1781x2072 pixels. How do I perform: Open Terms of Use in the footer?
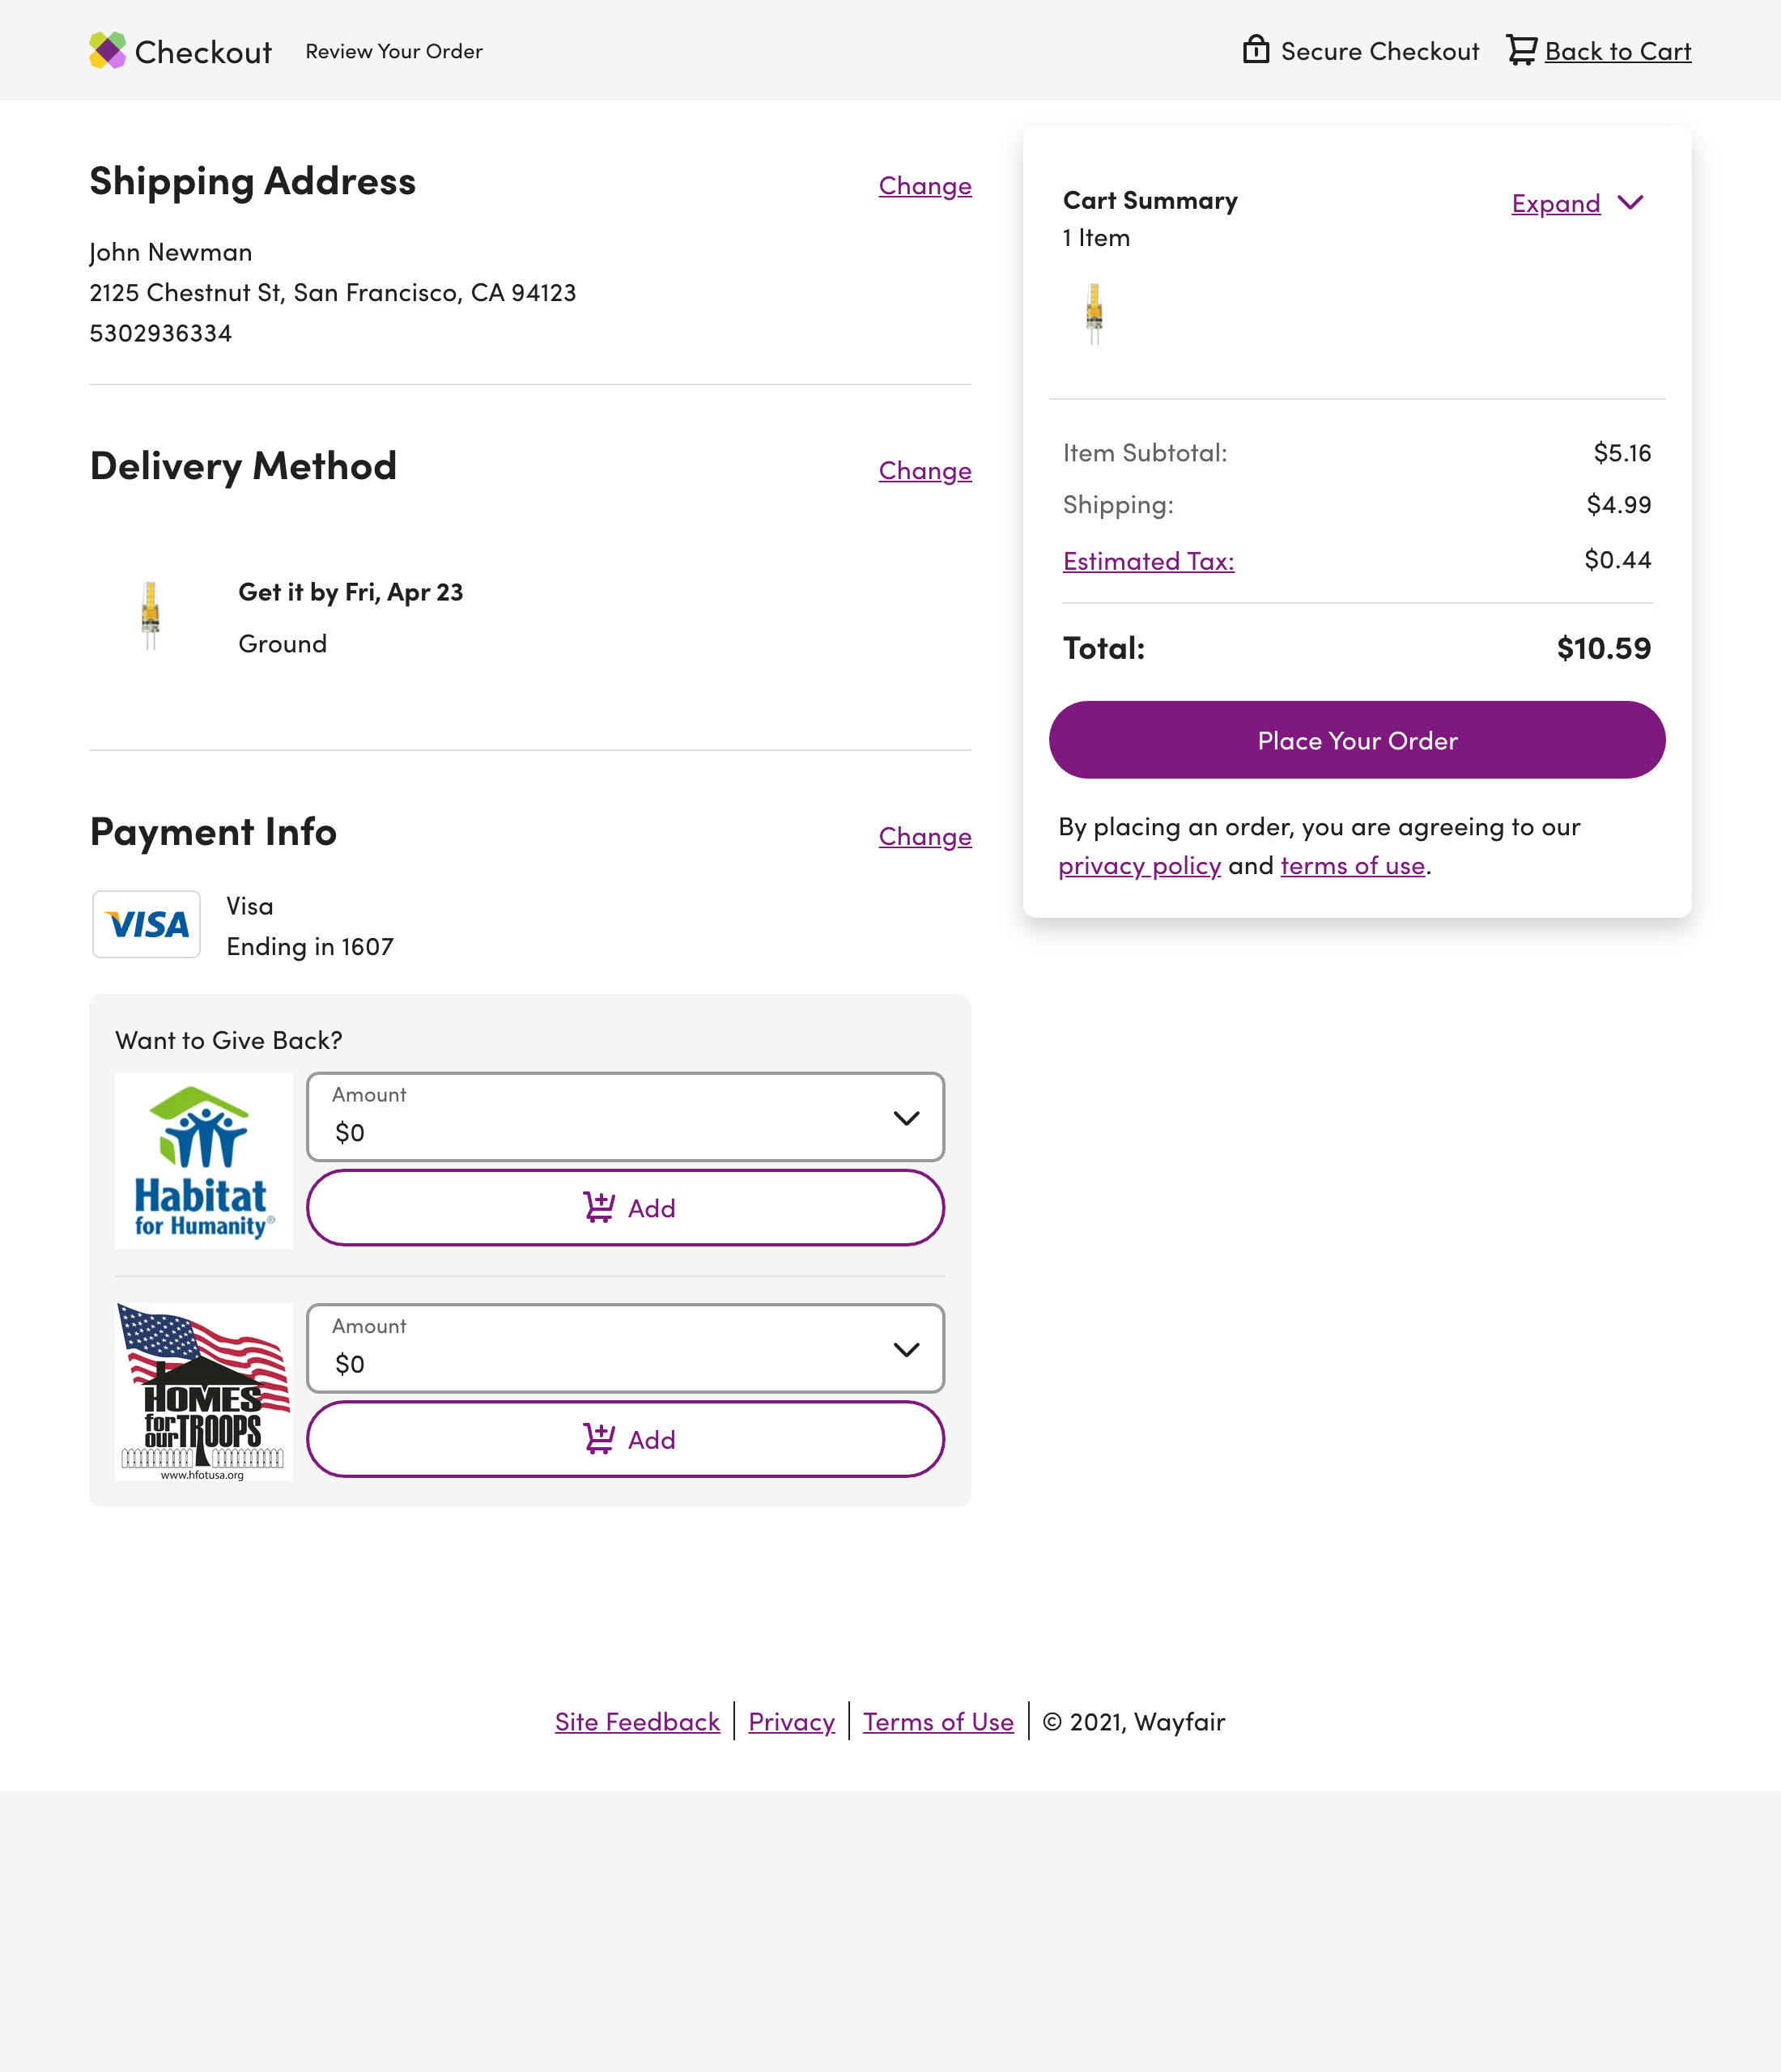(x=938, y=1722)
